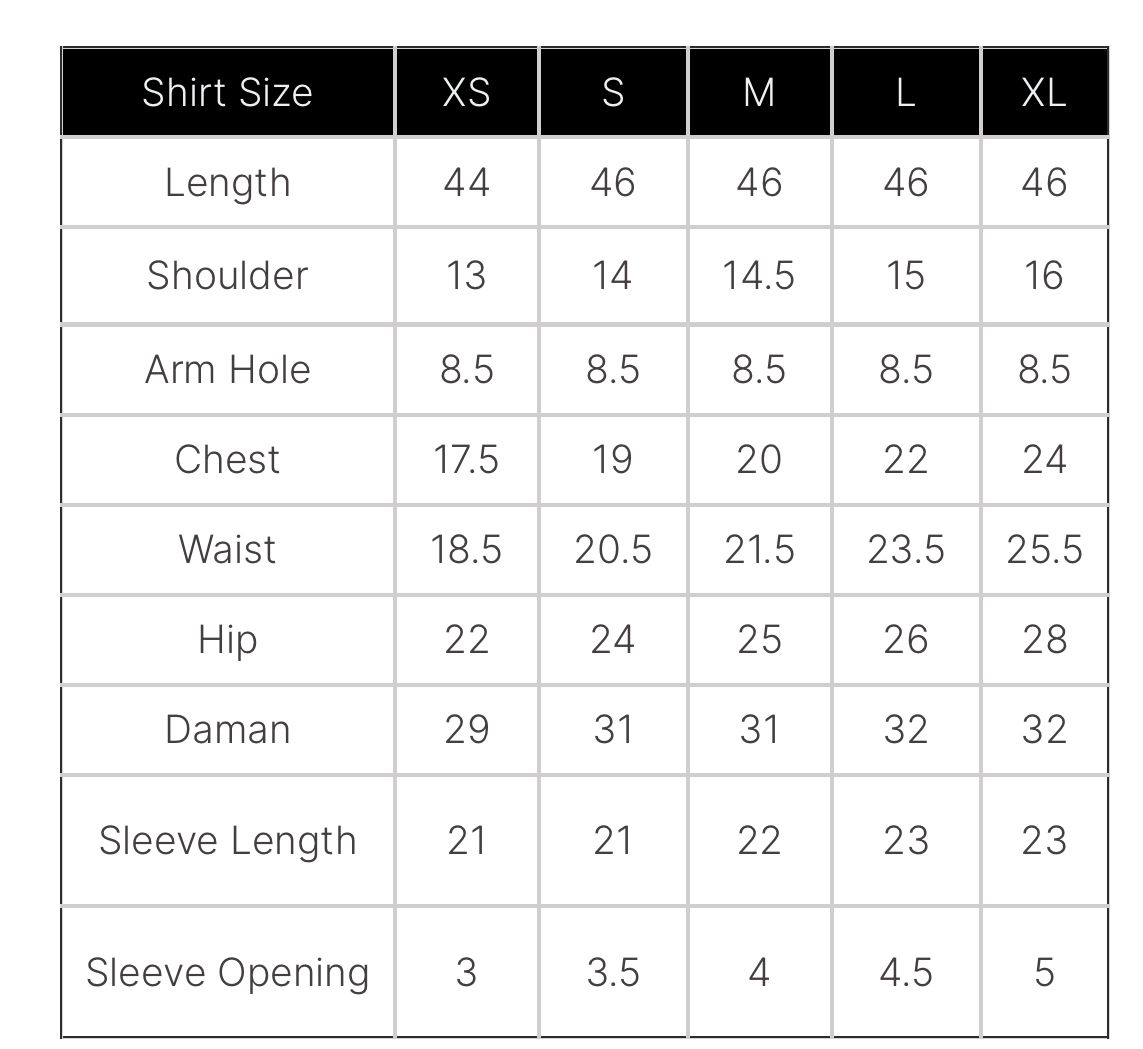Click the XL column header
1143x1049 pixels.
click(x=1044, y=92)
